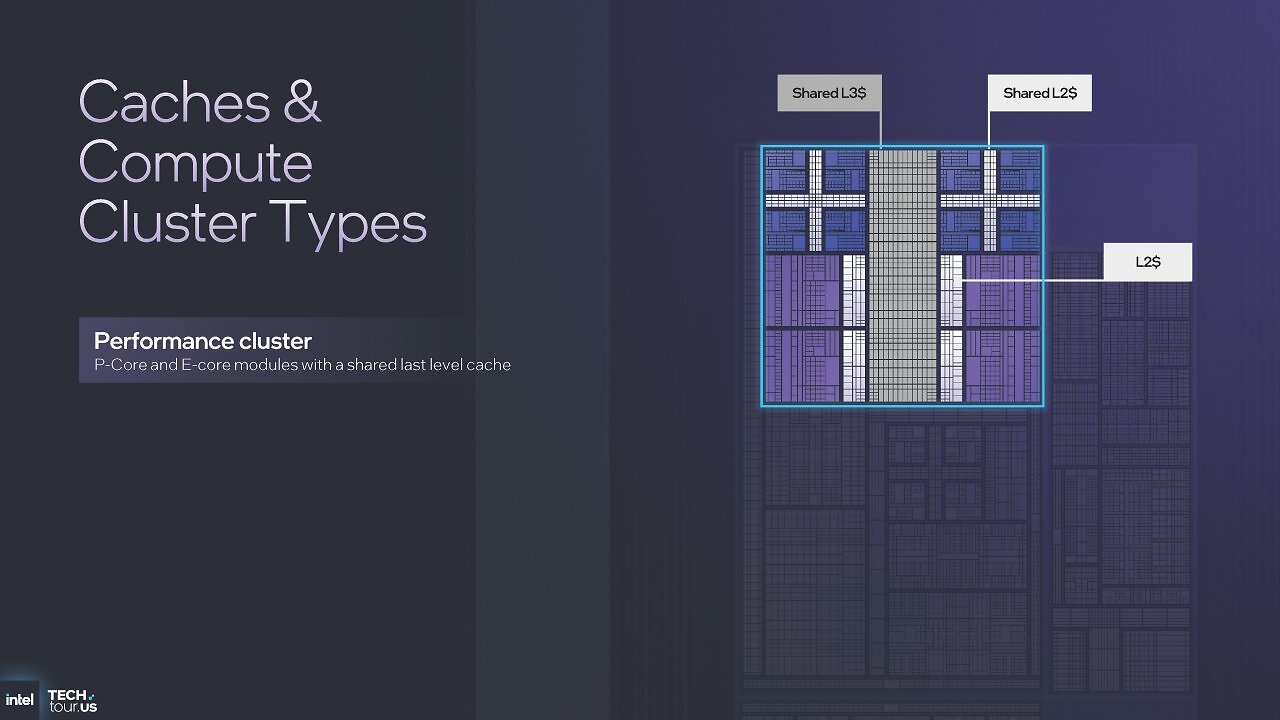Click the gray shared L3 cache column

coord(903,276)
